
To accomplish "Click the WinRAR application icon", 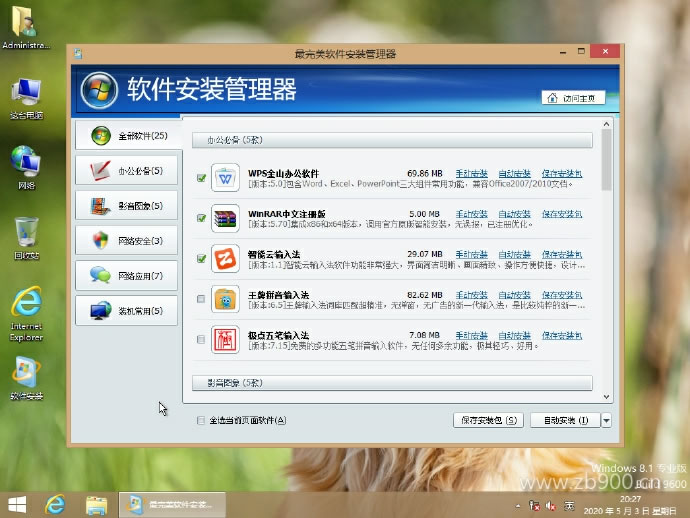I will pos(225,218).
